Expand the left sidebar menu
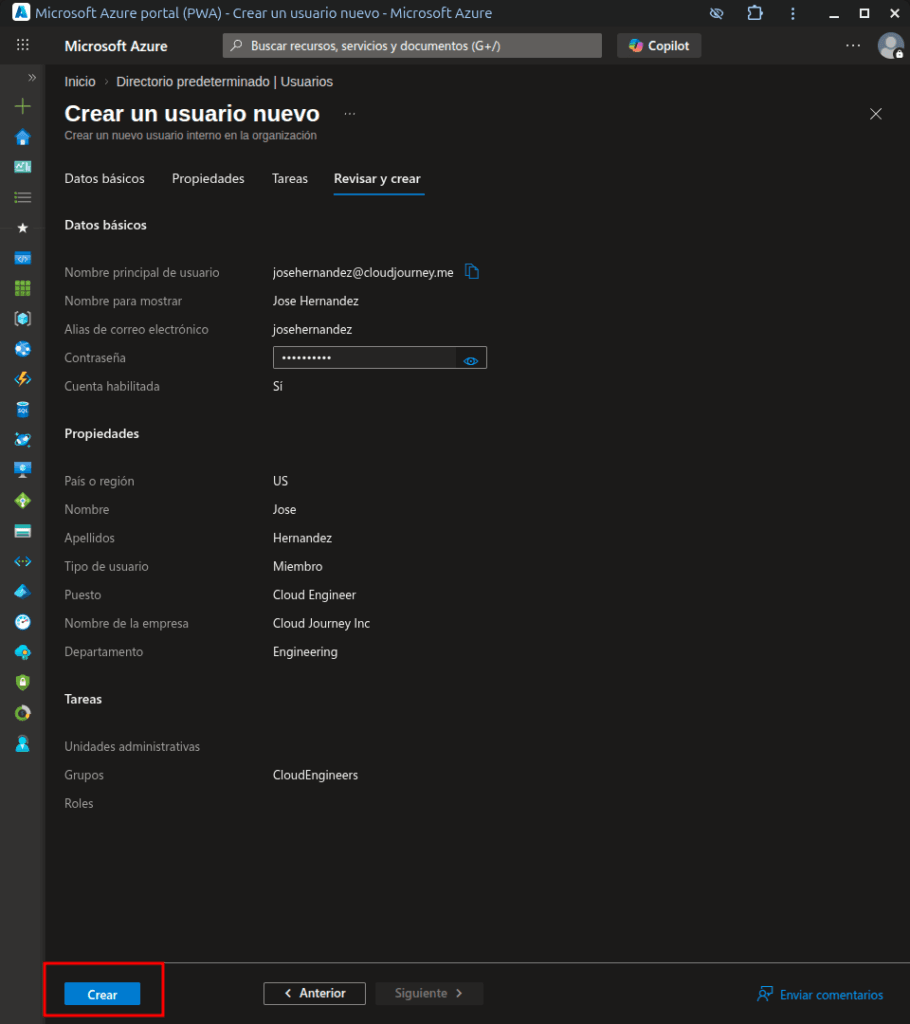Screen dimensions: 910x1024 (32, 77)
